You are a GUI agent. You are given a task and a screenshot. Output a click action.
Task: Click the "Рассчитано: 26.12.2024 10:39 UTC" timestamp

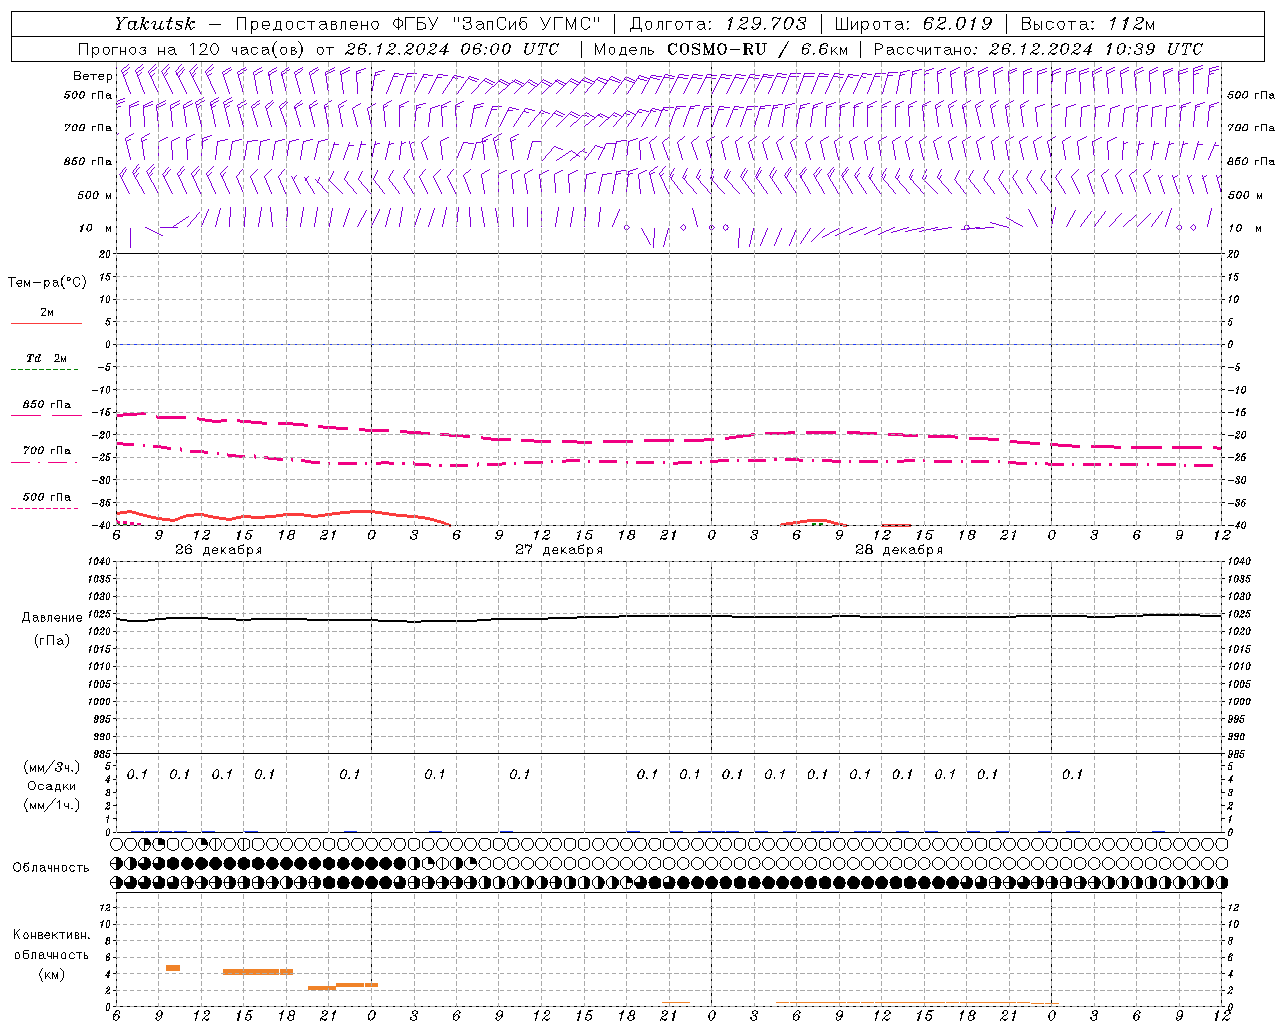1037,49
